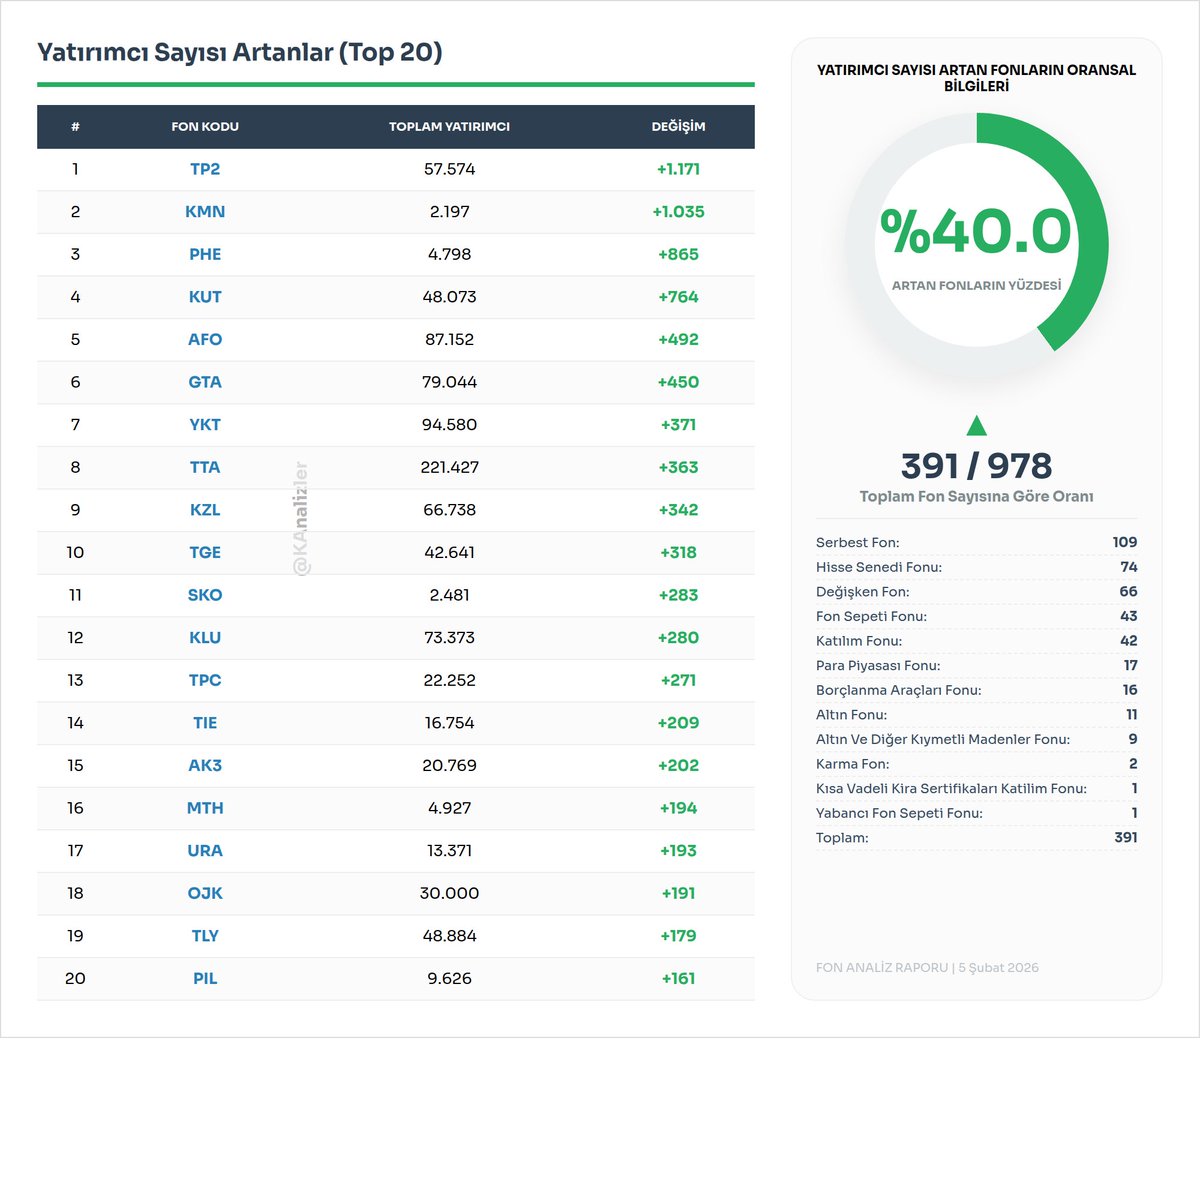
Task: Click the Hisse Senedi Fonu row label
Action: pyautogui.click(x=879, y=567)
